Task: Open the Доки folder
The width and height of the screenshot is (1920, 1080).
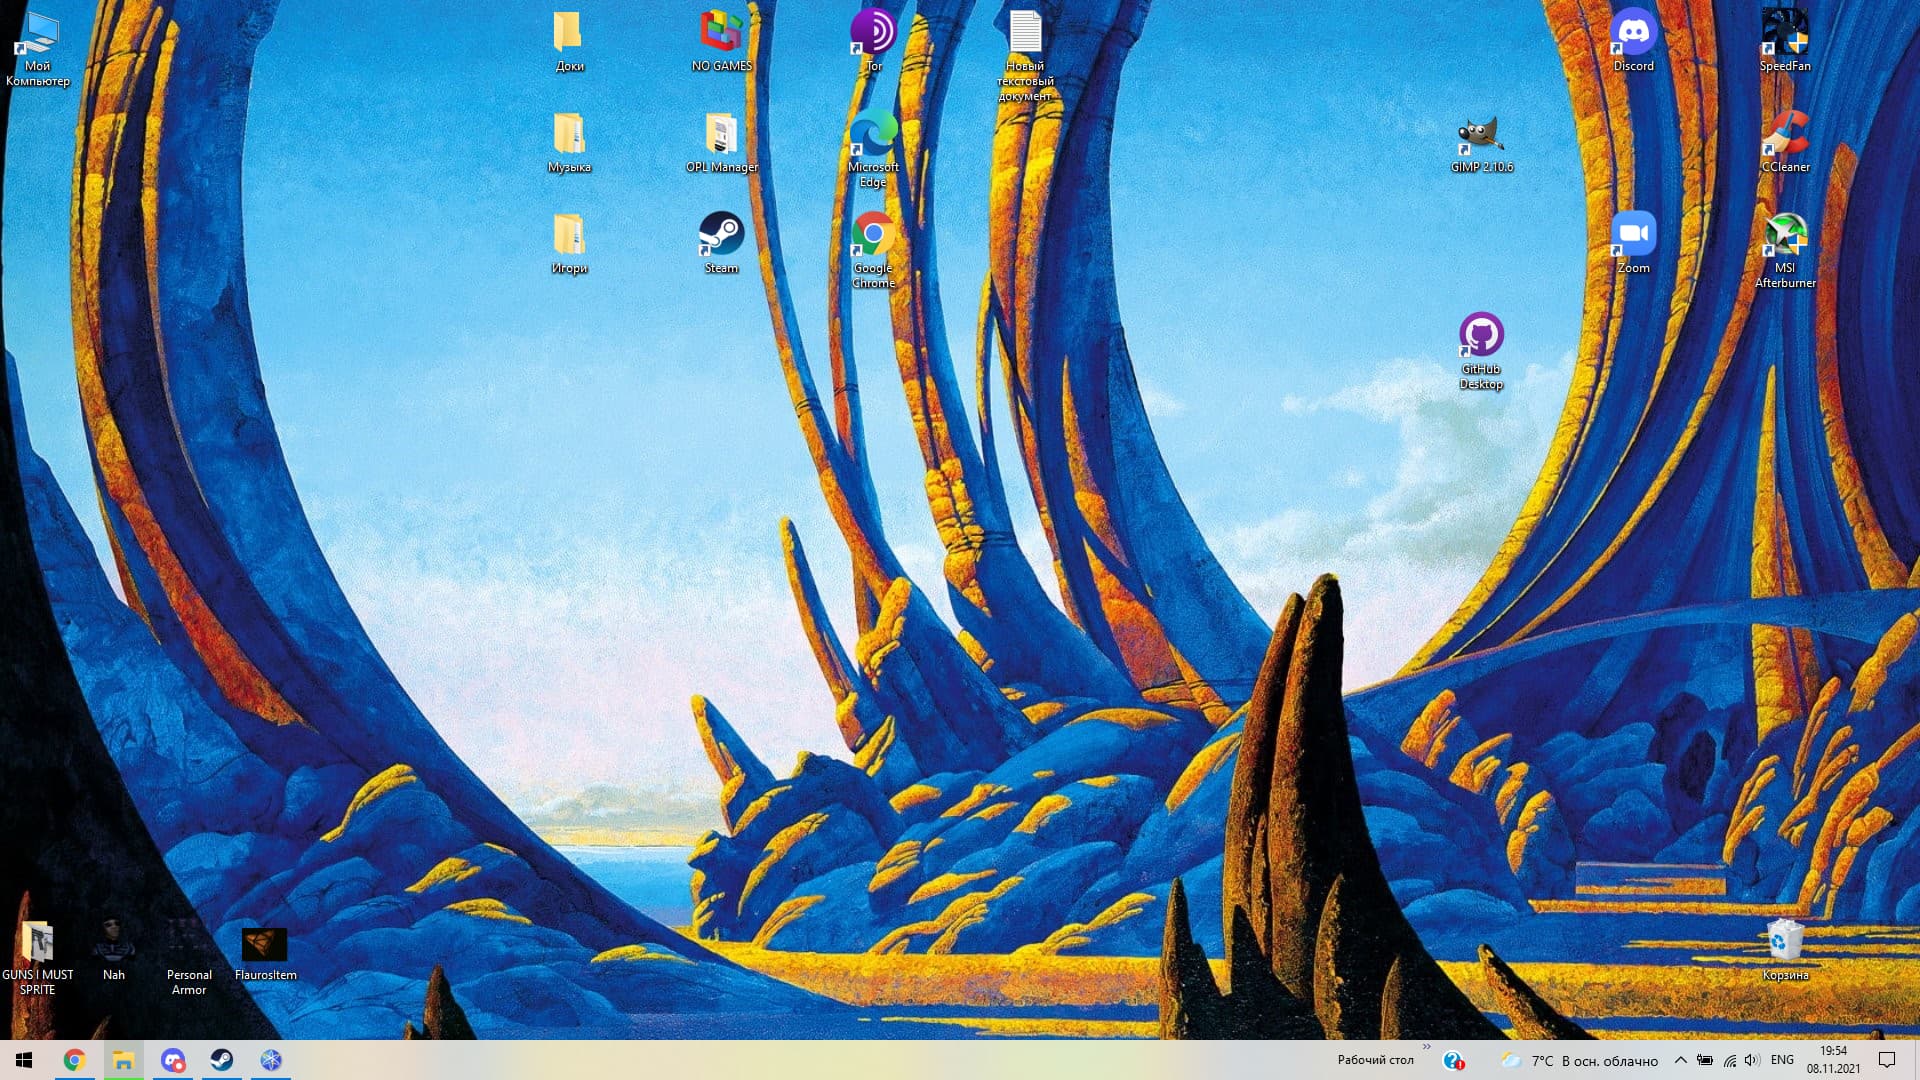Action: [x=569, y=41]
